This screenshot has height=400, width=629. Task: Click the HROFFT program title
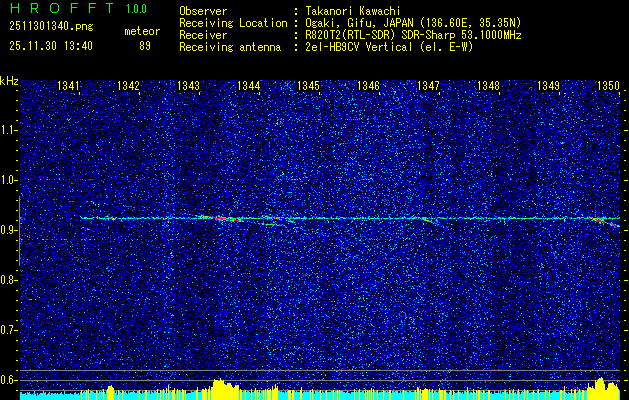pos(62,8)
